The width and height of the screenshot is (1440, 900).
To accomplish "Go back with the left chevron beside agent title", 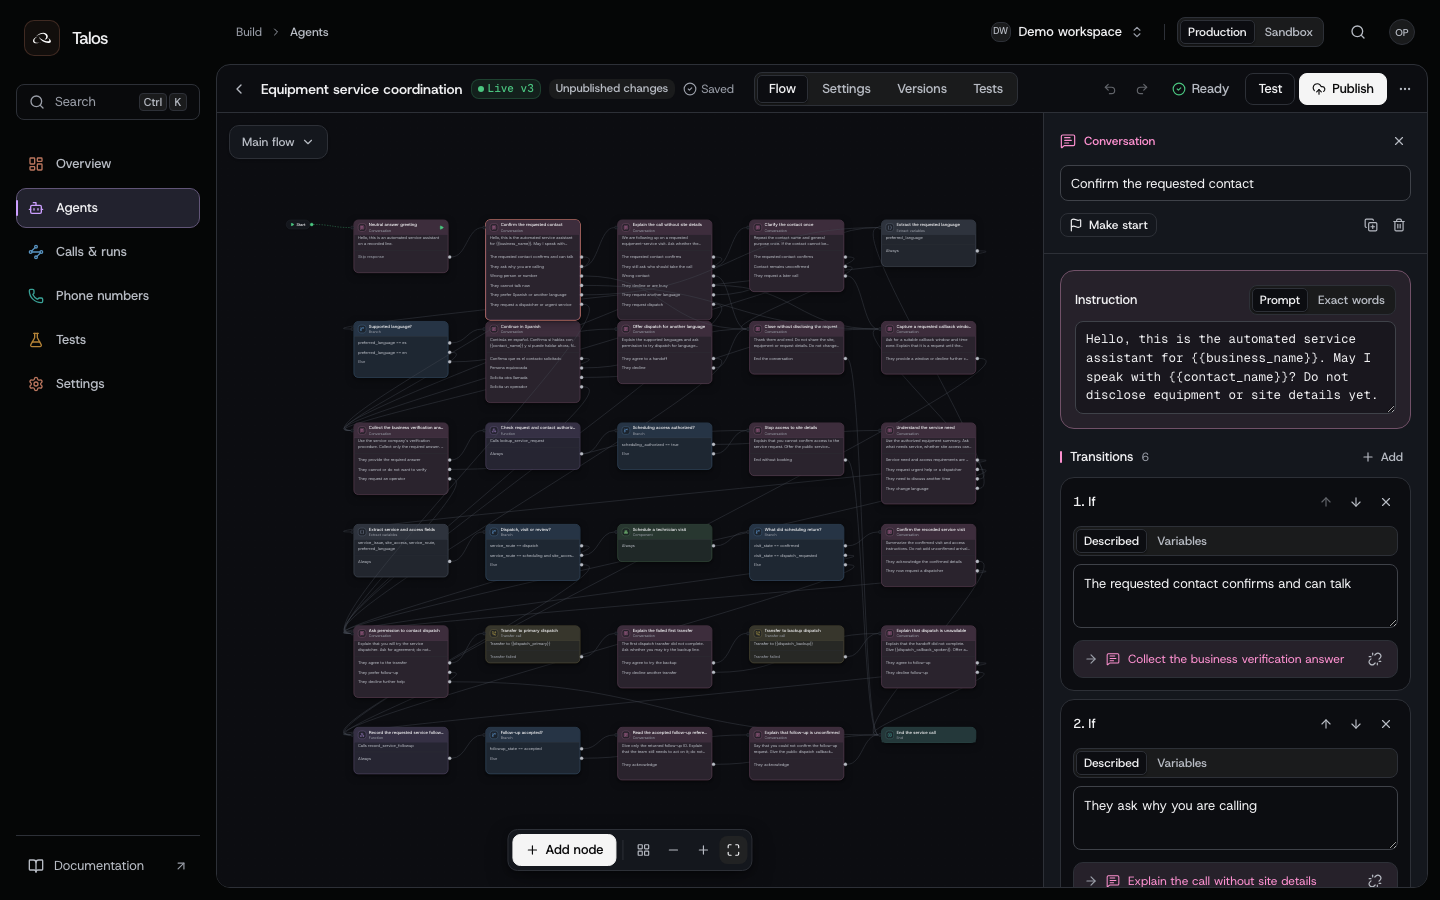I will pos(239,89).
